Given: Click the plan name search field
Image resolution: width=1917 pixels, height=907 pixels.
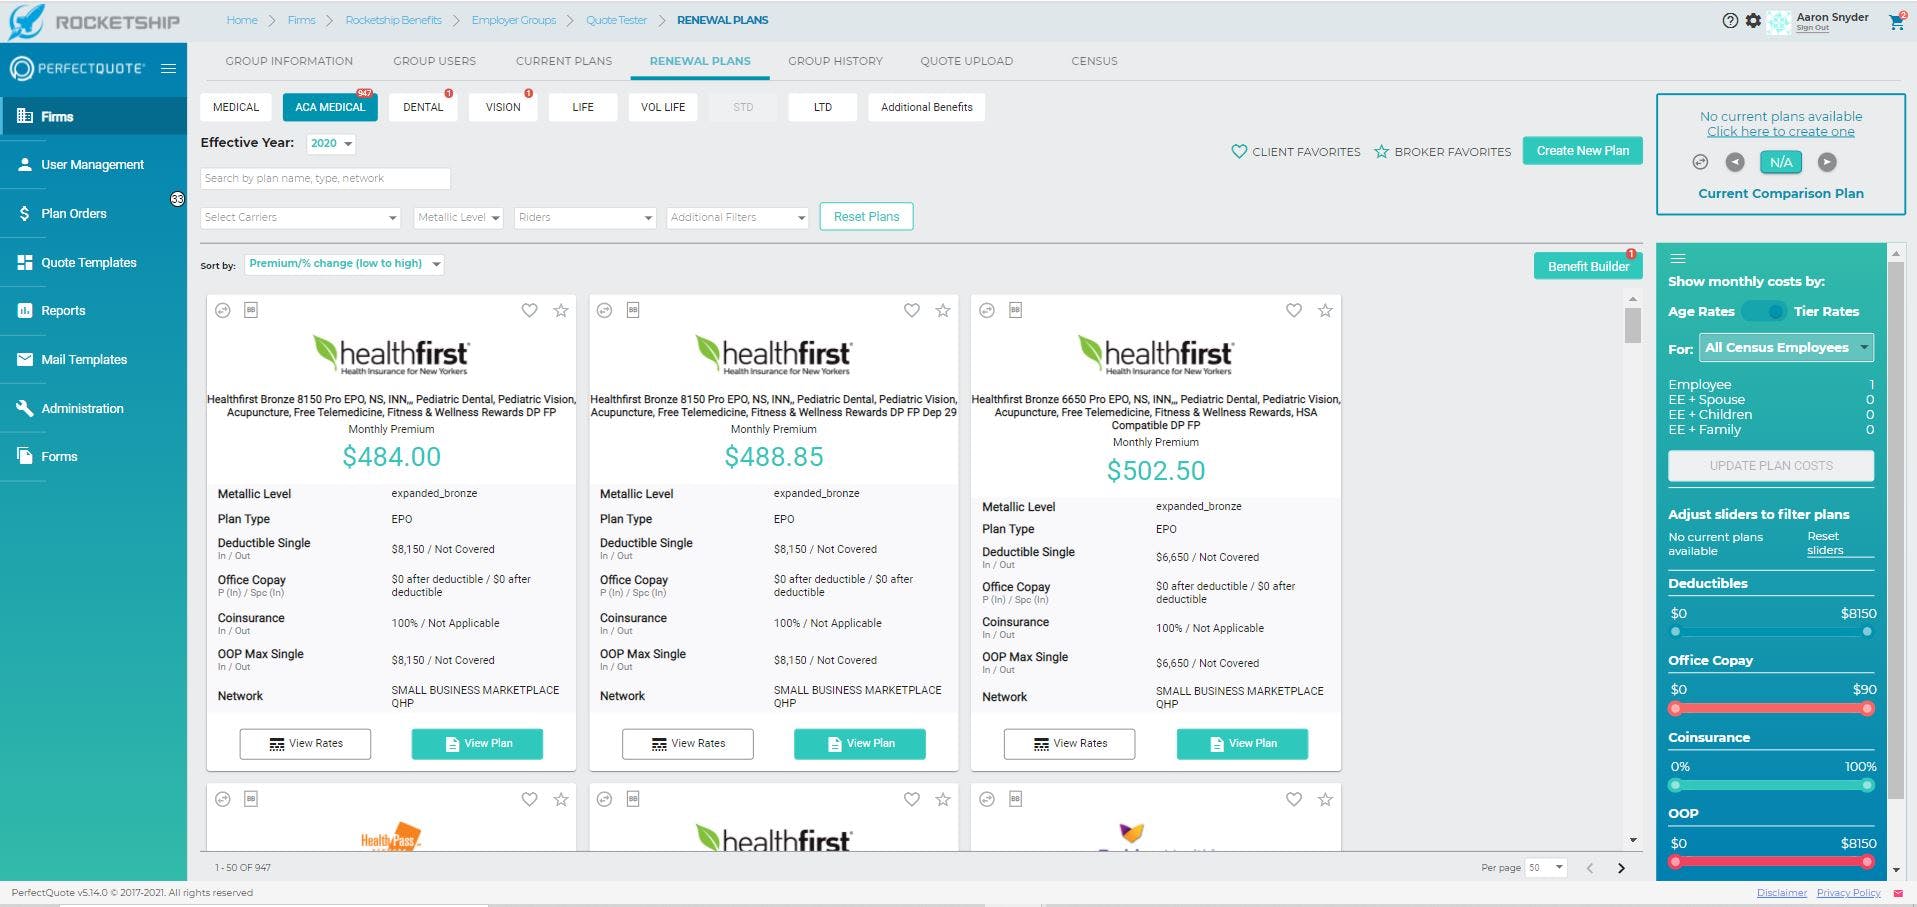Looking at the screenshot, I should [x=325, y=178].
